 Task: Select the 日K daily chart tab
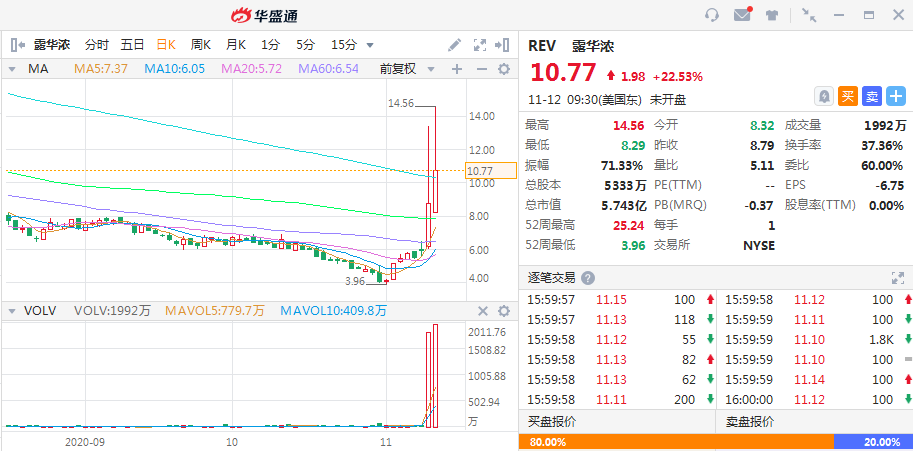pos(167,45)
